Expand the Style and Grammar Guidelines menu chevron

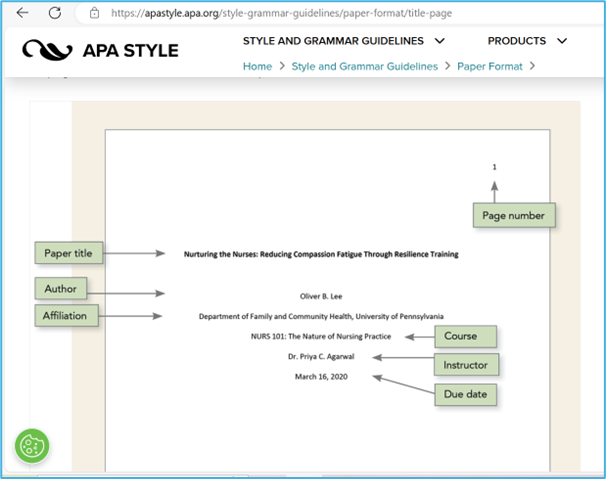point(440,41)
